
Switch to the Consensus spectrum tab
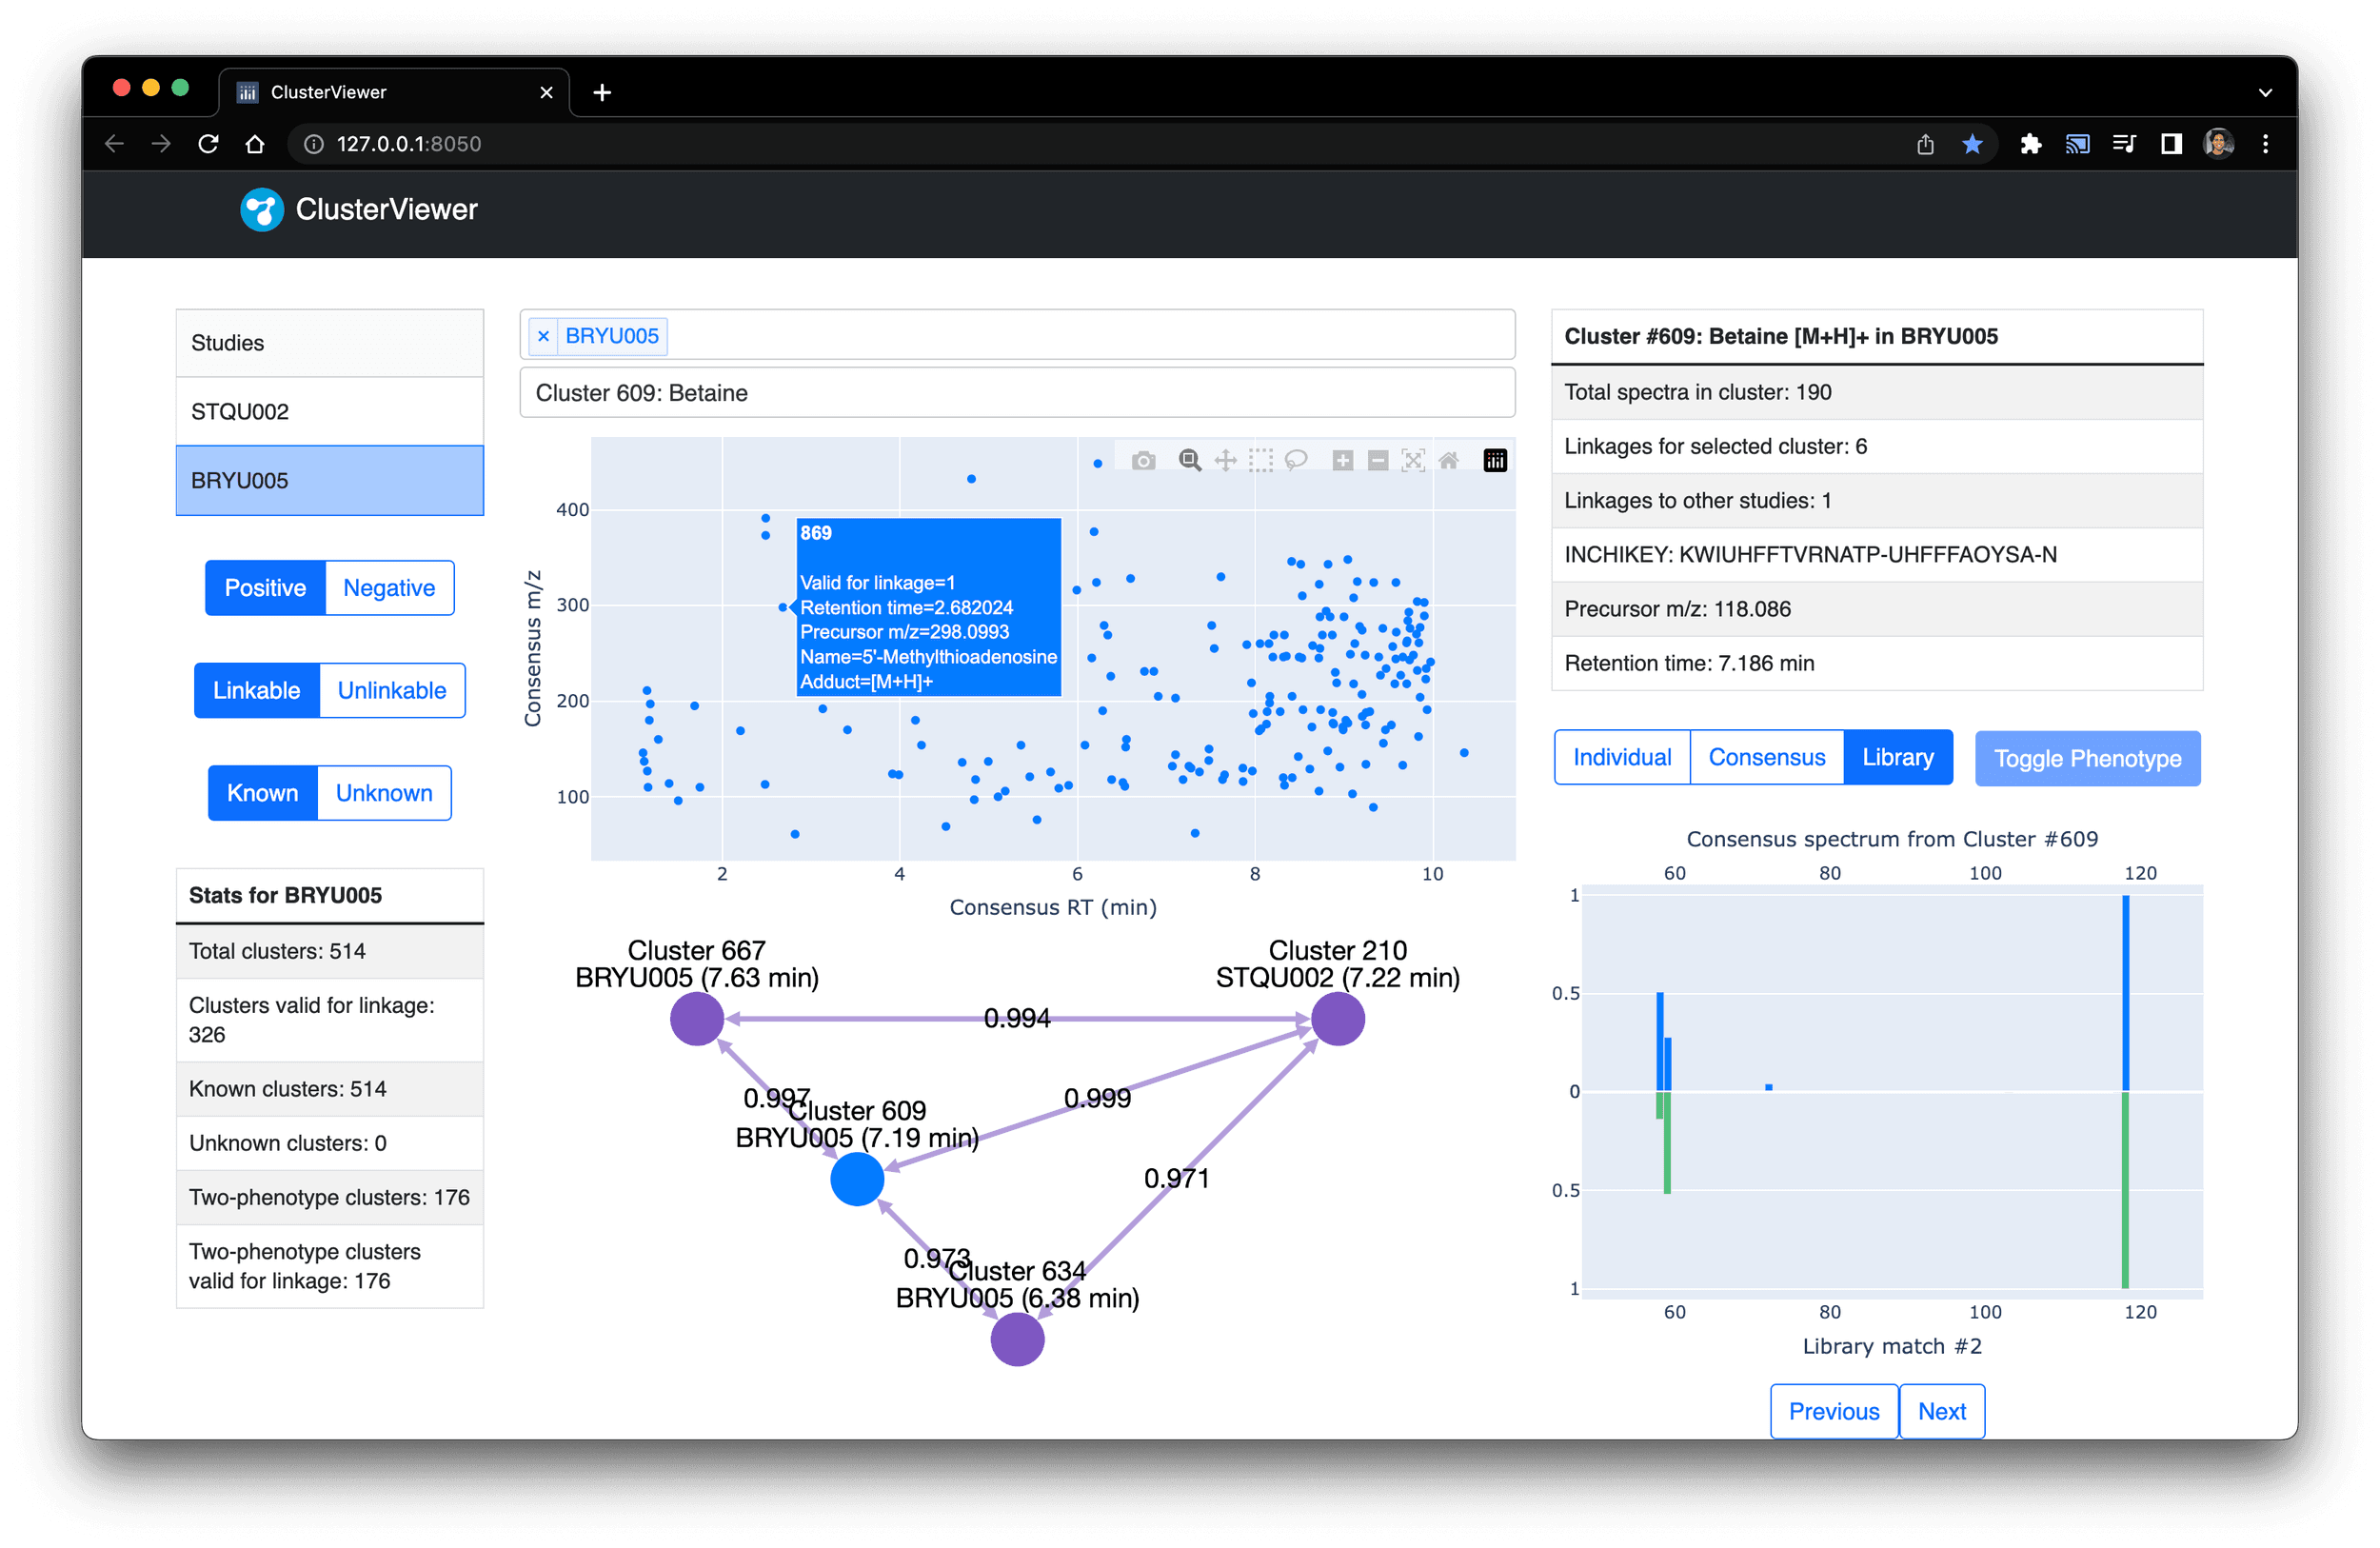pos(1766,757)
